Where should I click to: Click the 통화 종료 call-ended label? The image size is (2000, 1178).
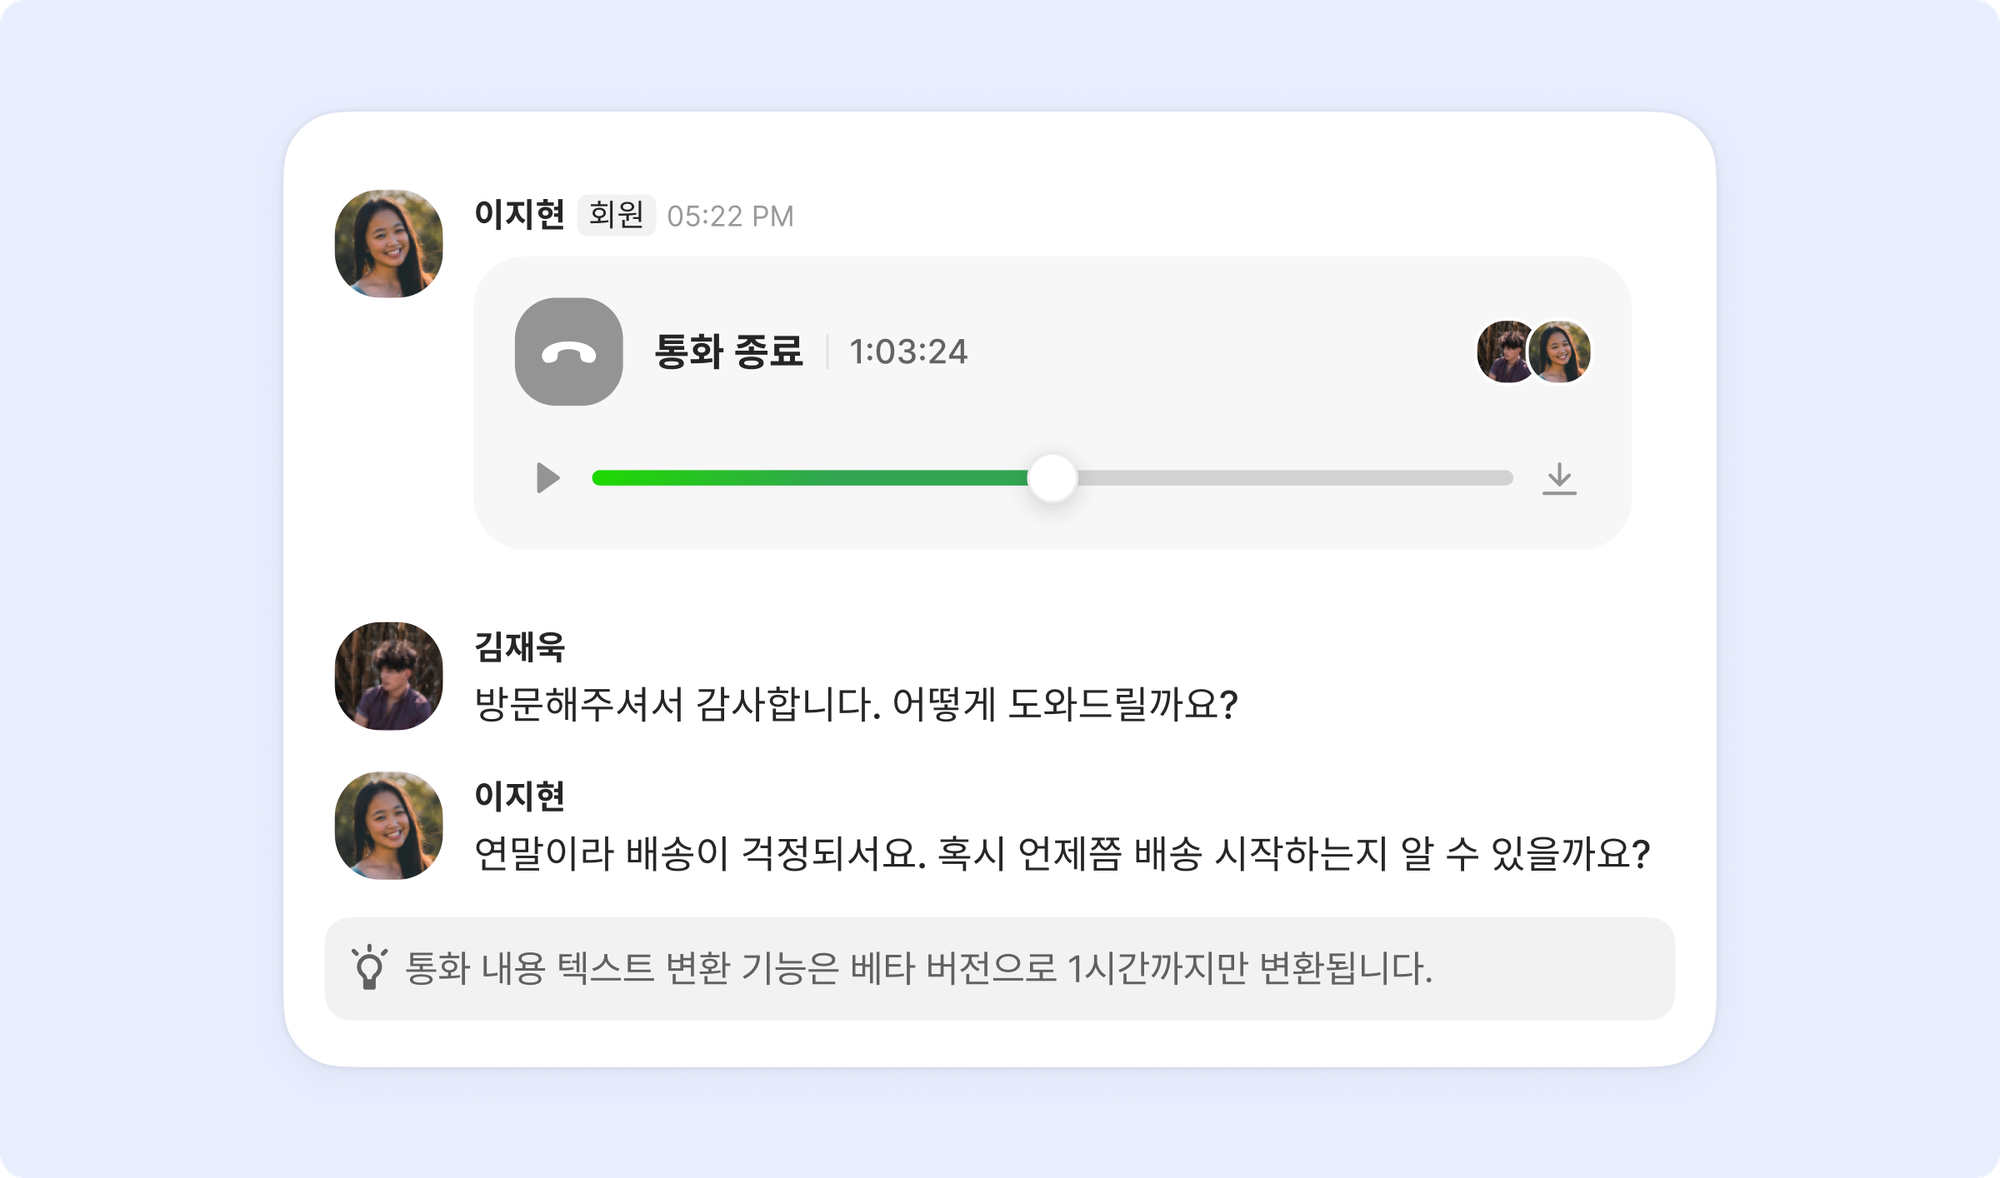coord(728,352)
